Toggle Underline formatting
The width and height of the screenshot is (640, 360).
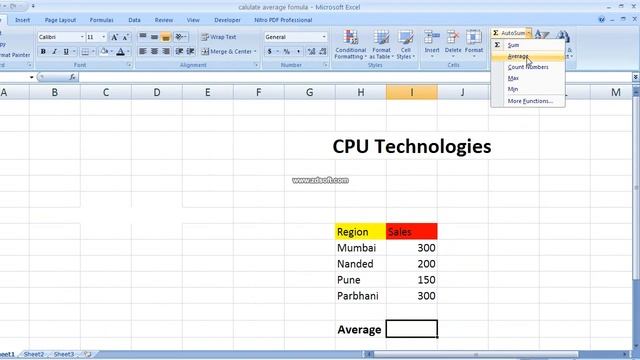point(66,51)
